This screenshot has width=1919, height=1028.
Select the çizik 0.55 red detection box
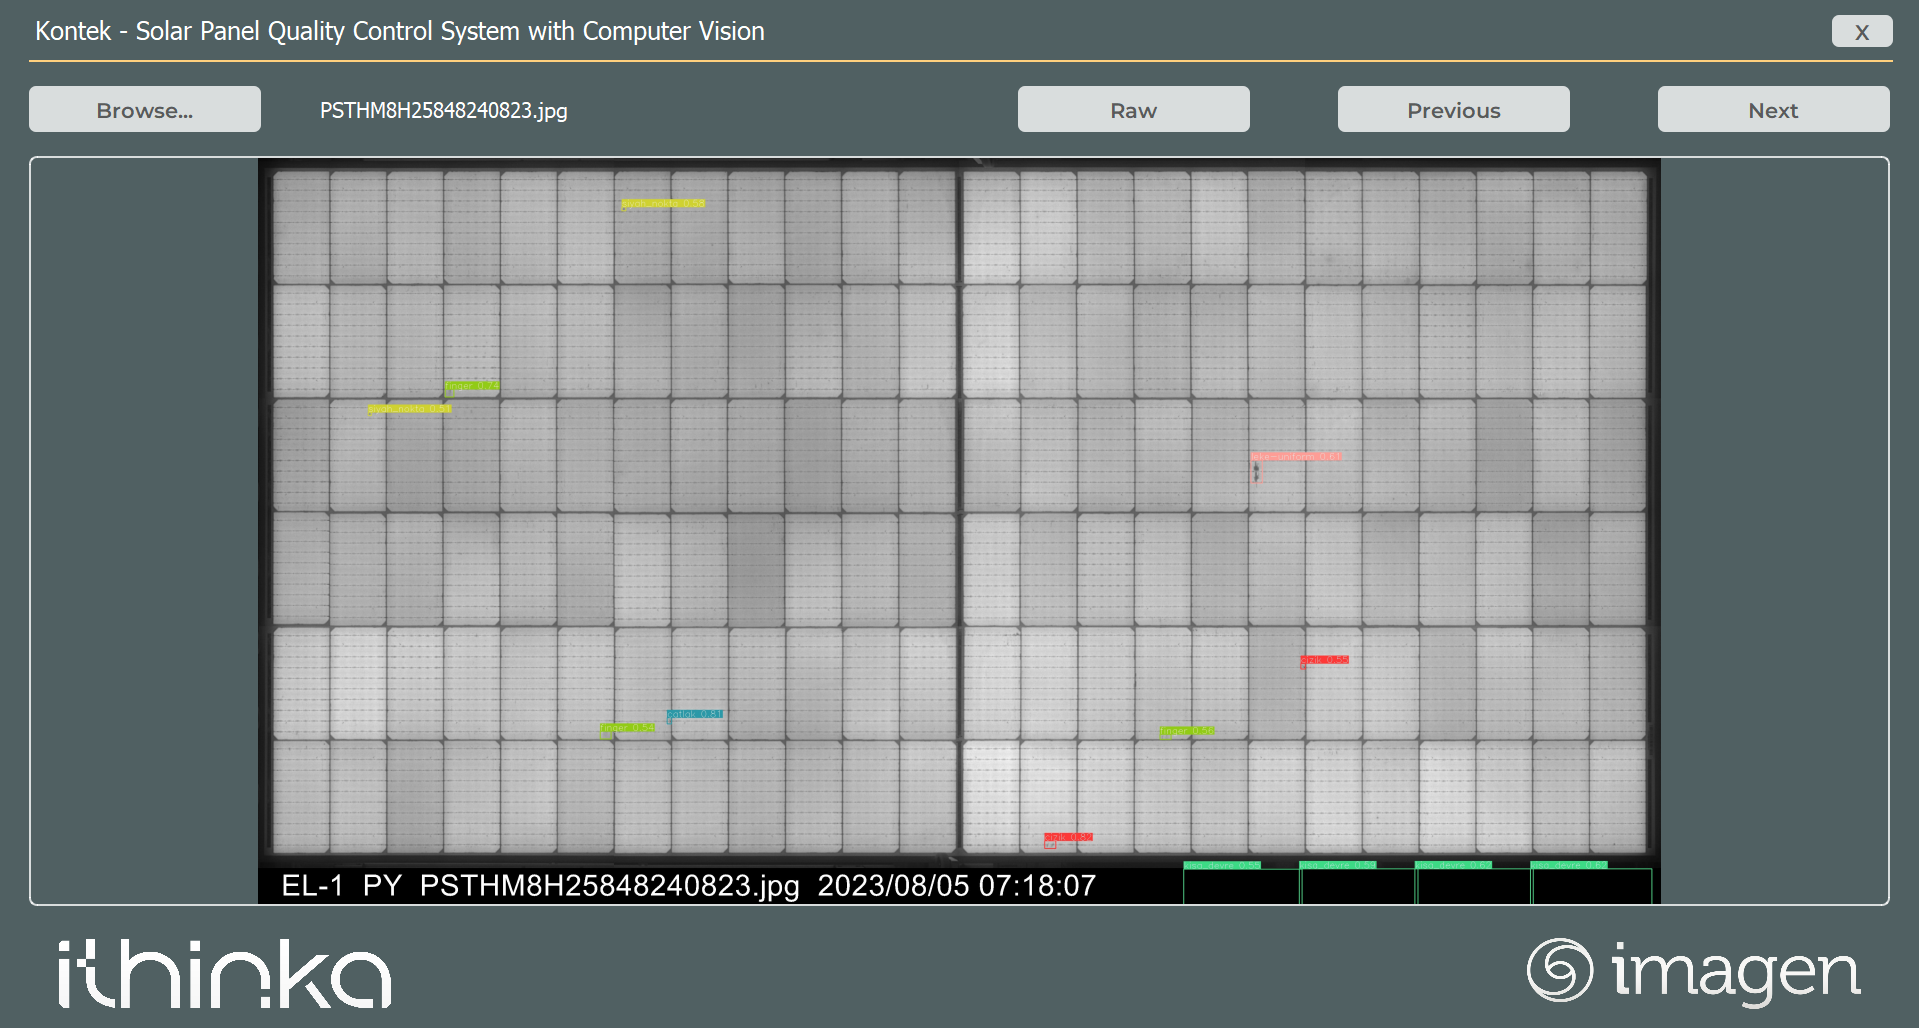coord(1325,660)
